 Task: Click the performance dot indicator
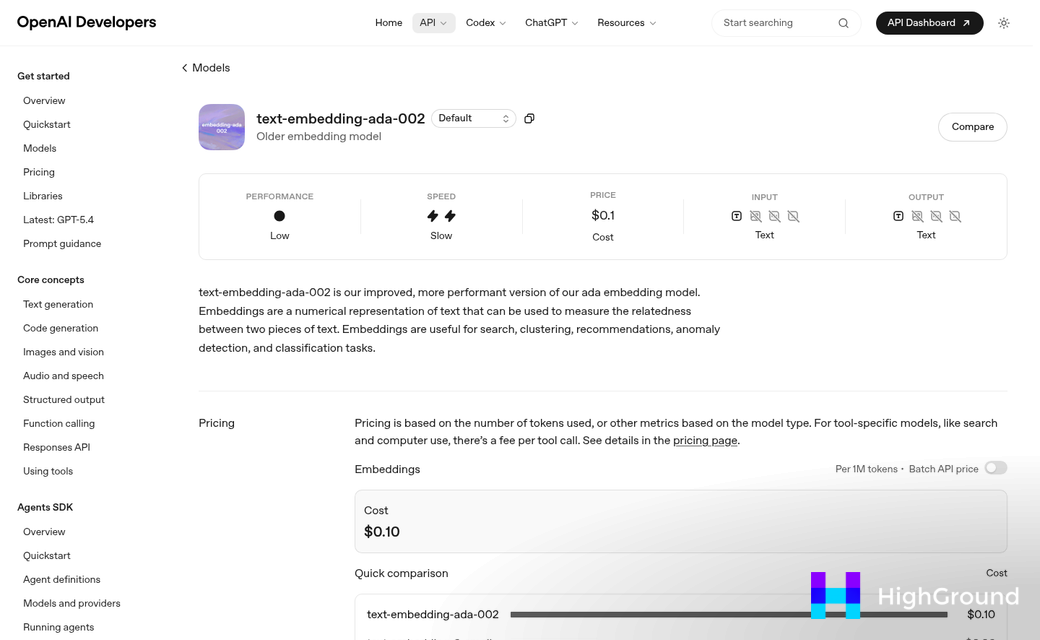coord(279,216)
